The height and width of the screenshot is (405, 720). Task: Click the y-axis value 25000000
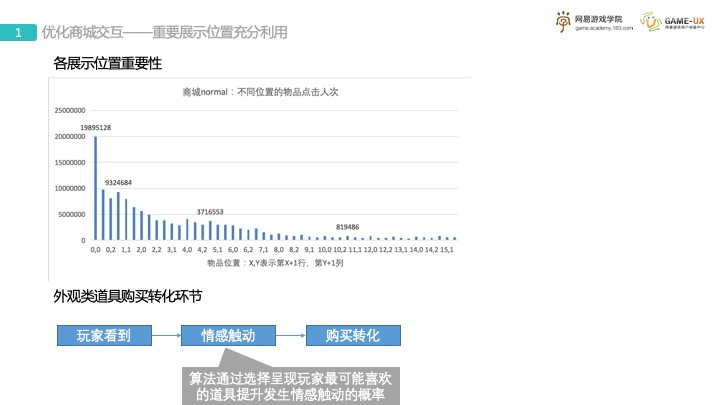pos(70,110)
